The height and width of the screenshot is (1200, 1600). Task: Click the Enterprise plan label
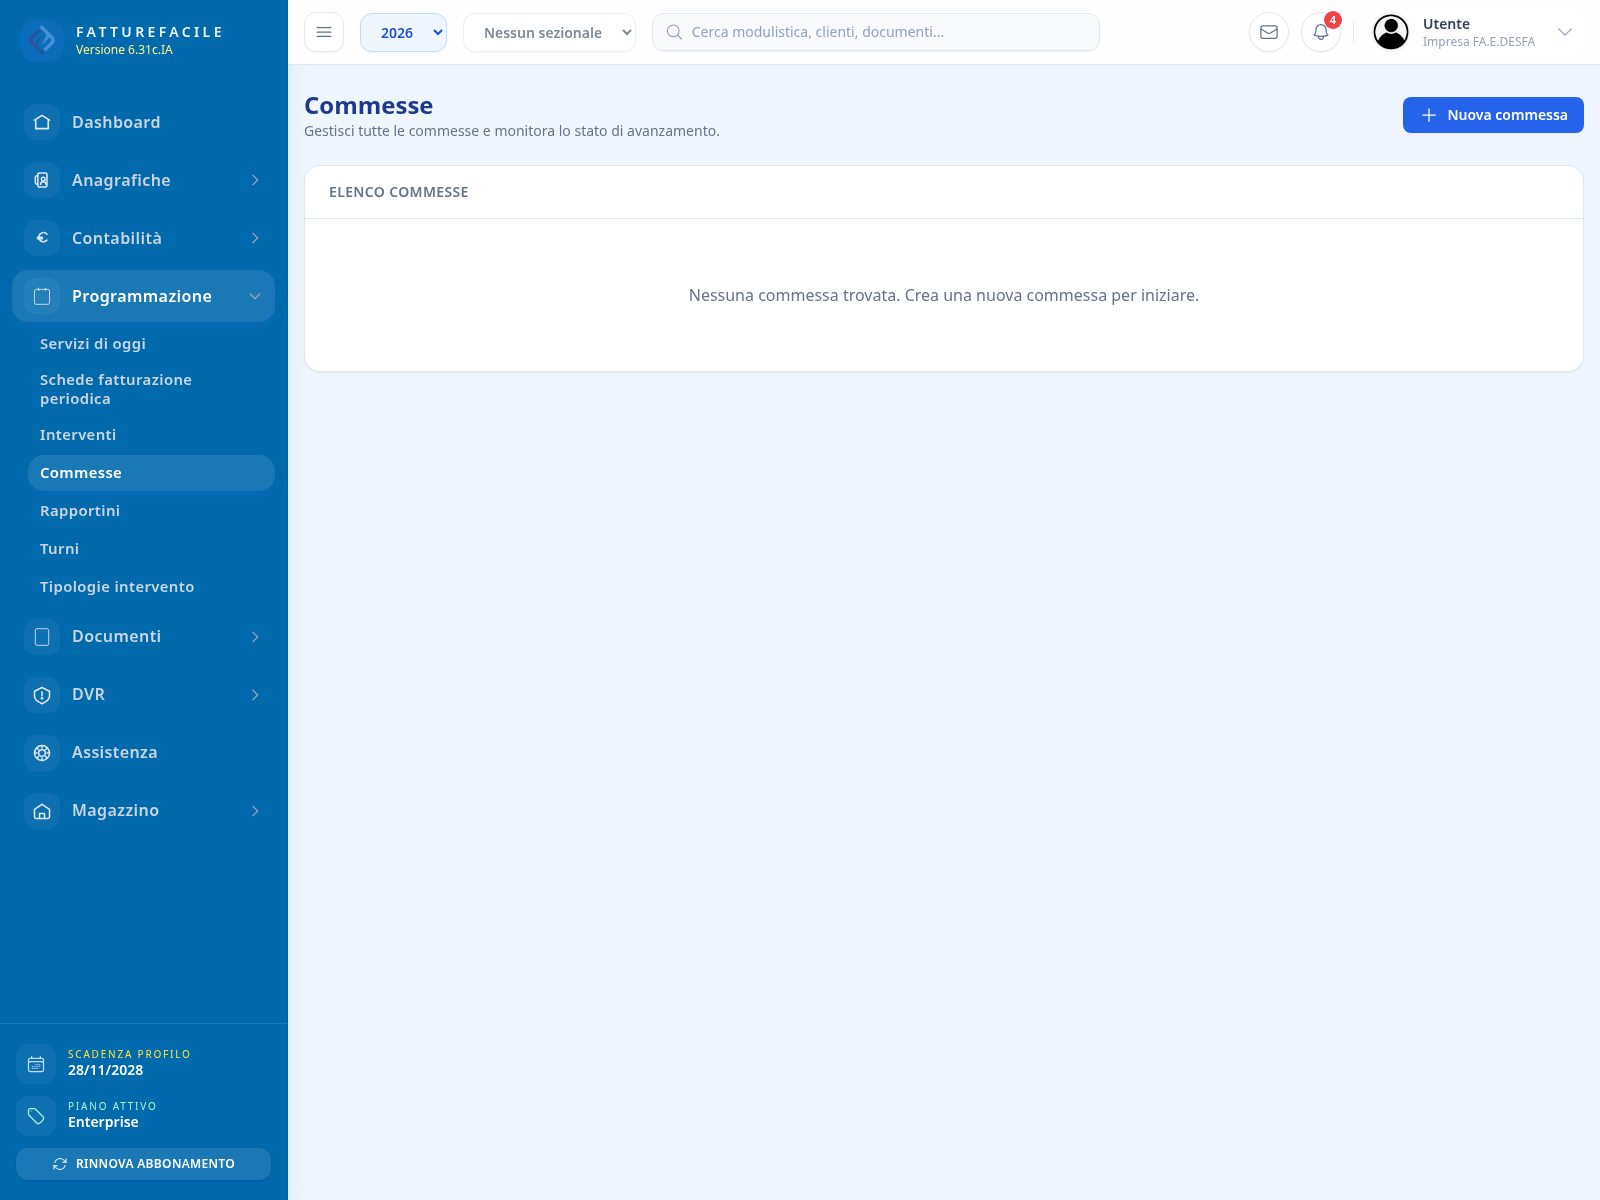coord(103,1122)
